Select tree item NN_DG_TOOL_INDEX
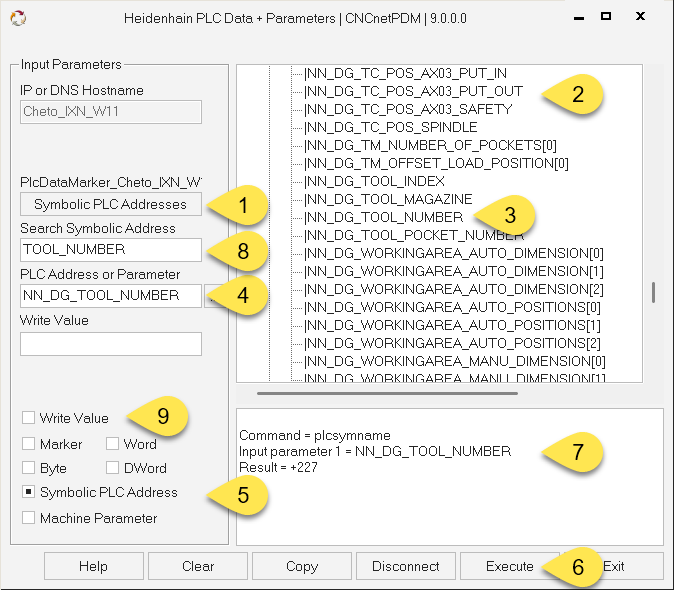 coord(374,181)
